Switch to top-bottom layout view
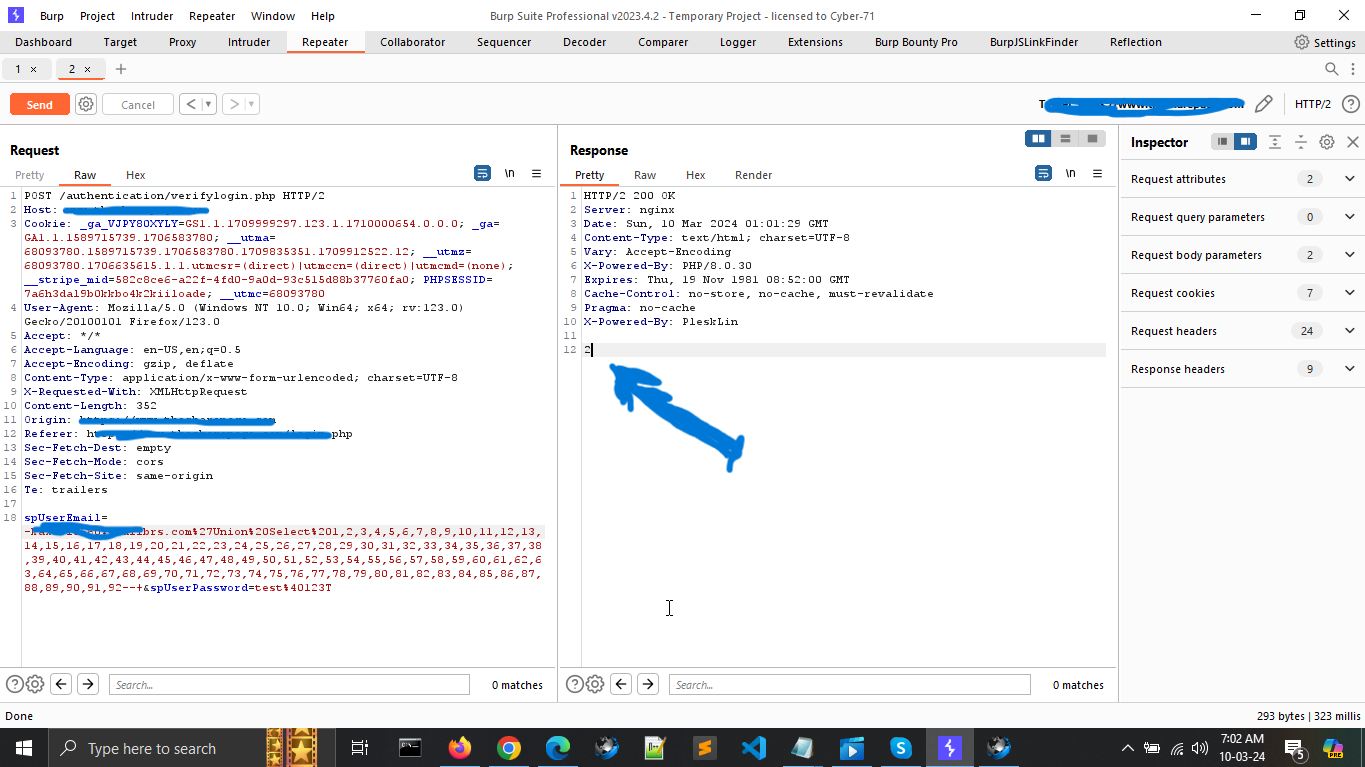 (1065, 139)
